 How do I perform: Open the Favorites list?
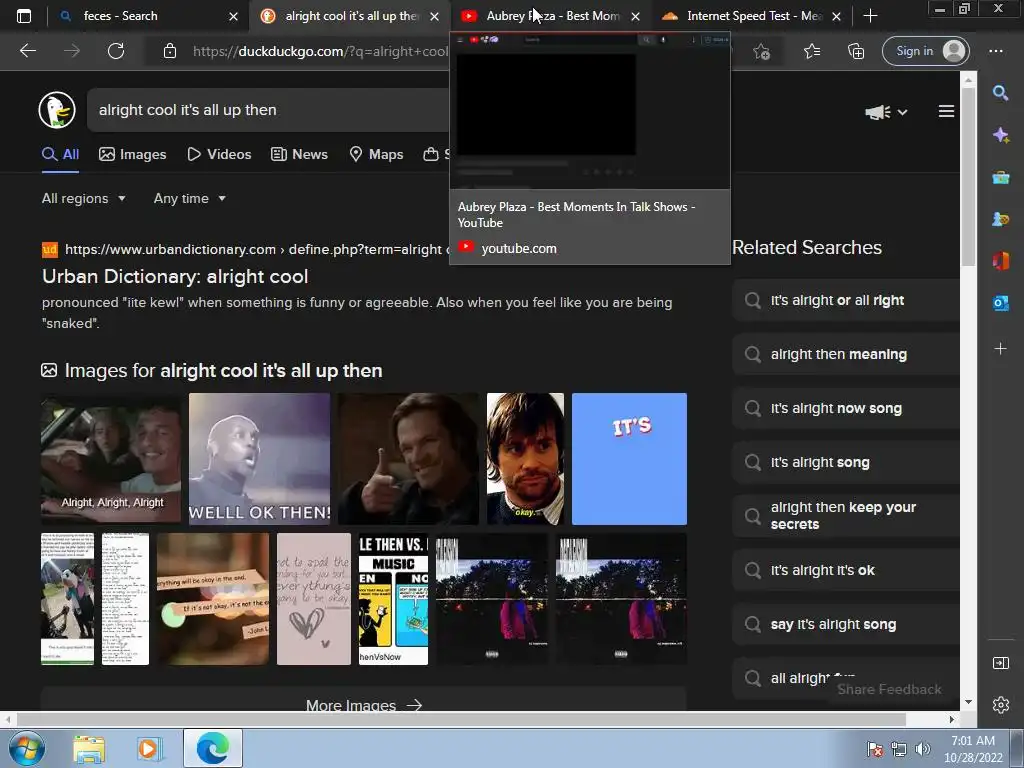point(812,51)
